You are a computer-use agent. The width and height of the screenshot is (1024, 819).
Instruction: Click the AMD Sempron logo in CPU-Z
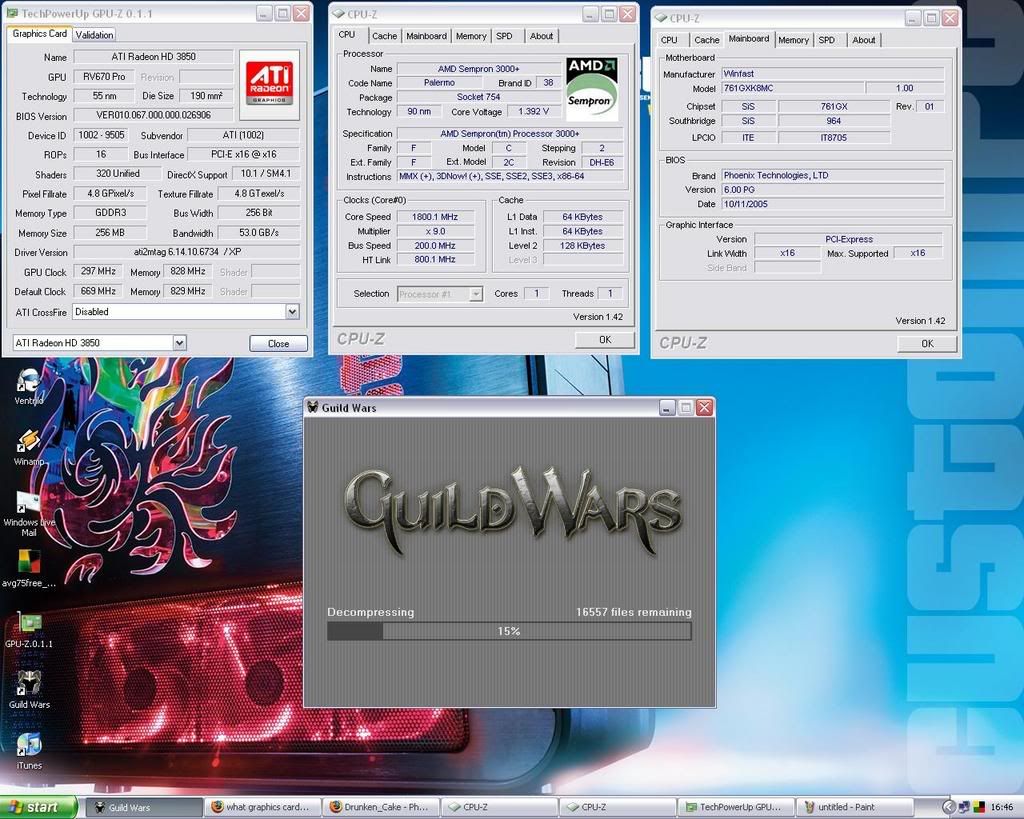point(591,89)
